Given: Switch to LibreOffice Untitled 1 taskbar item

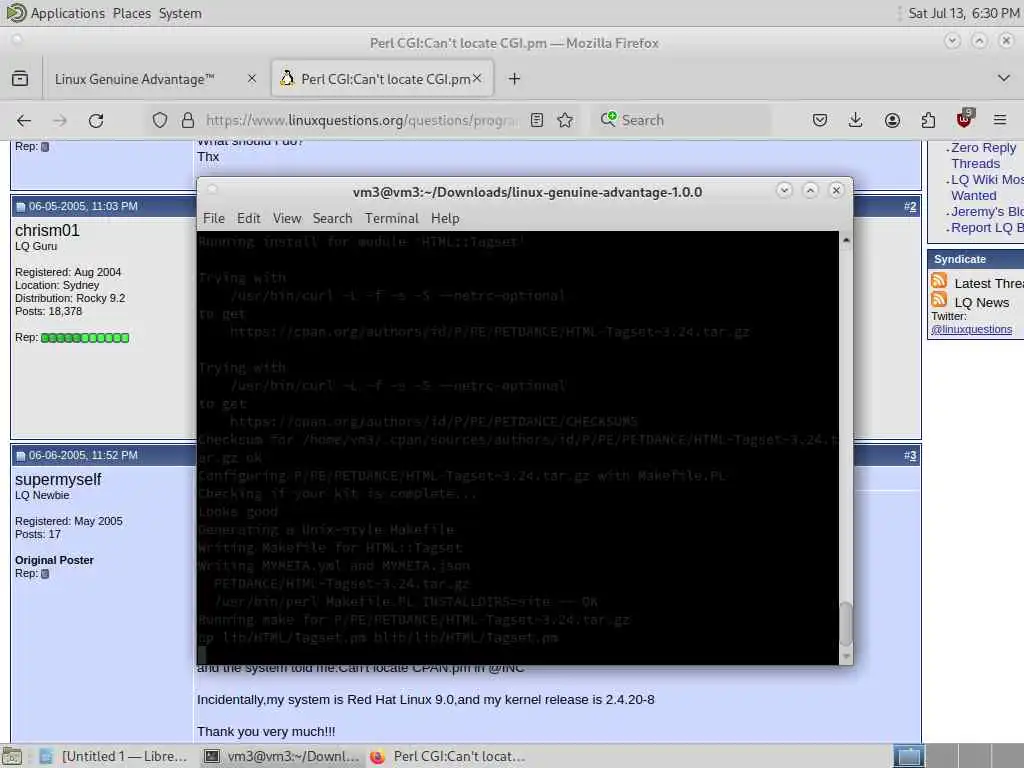Looking at the screenshot, I should click(115, 756).
